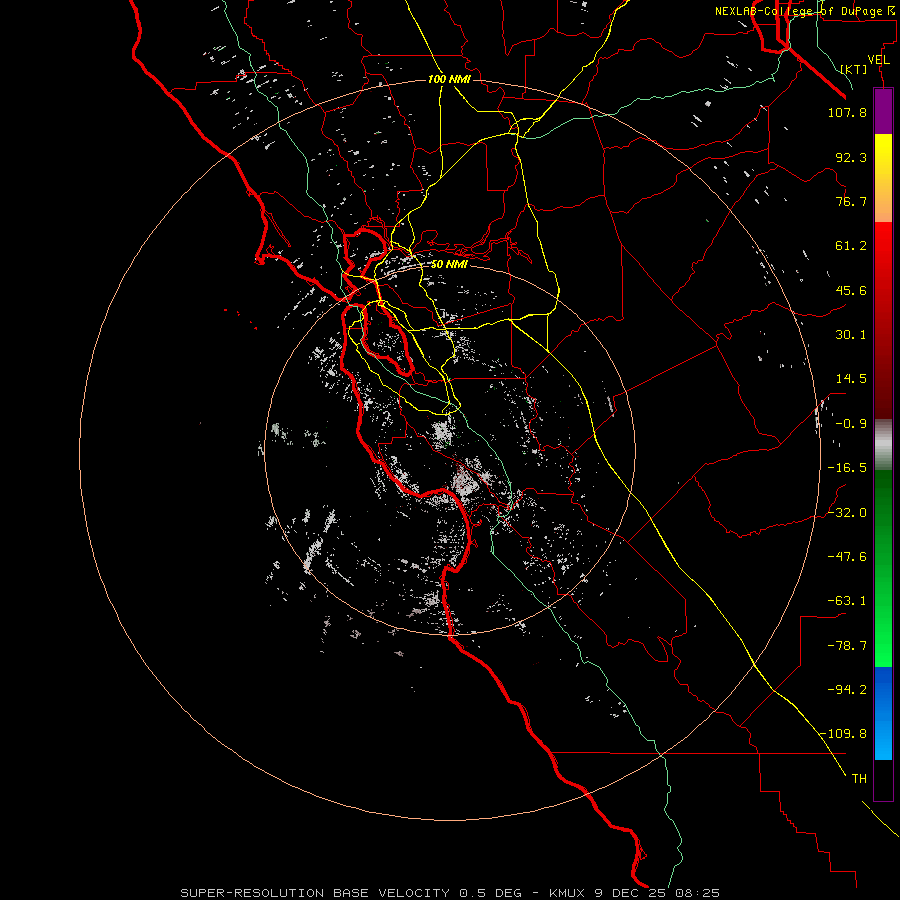Screen dimensions: 900x900
Task: Click the 45.6 velocity scale value
Action: point(851,290)
